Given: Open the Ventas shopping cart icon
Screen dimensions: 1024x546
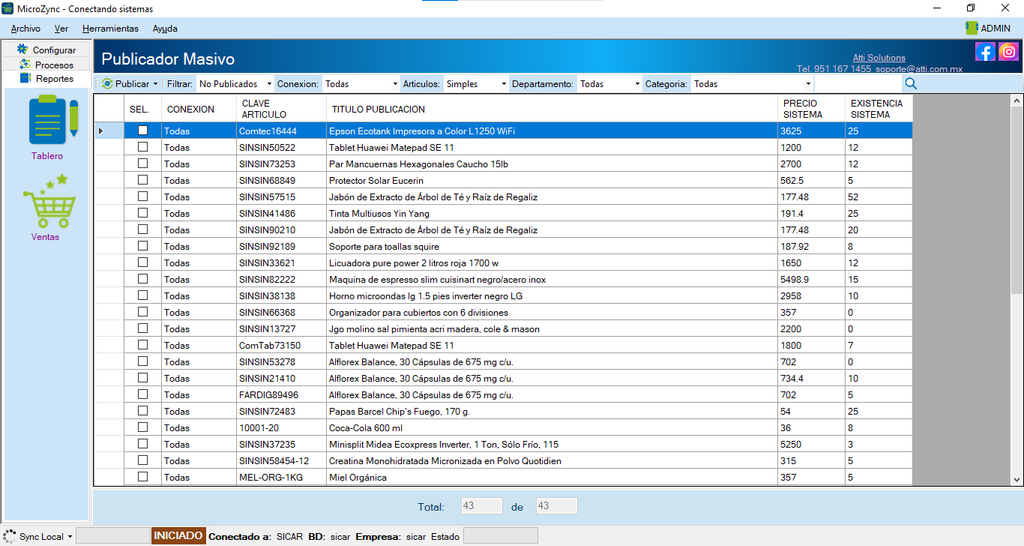Looking at the screenshot, I should pyautogui.click(x=50, y=201).
